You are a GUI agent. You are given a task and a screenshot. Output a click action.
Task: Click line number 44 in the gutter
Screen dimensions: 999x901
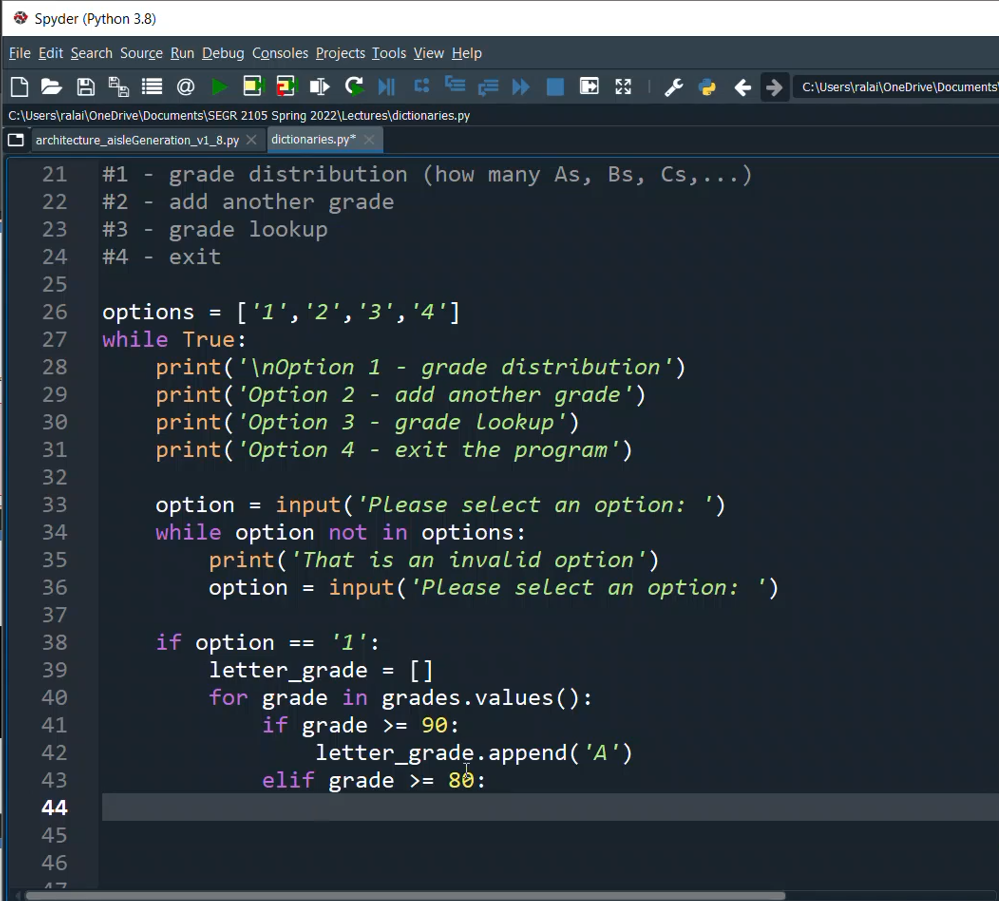click(54, 807)
